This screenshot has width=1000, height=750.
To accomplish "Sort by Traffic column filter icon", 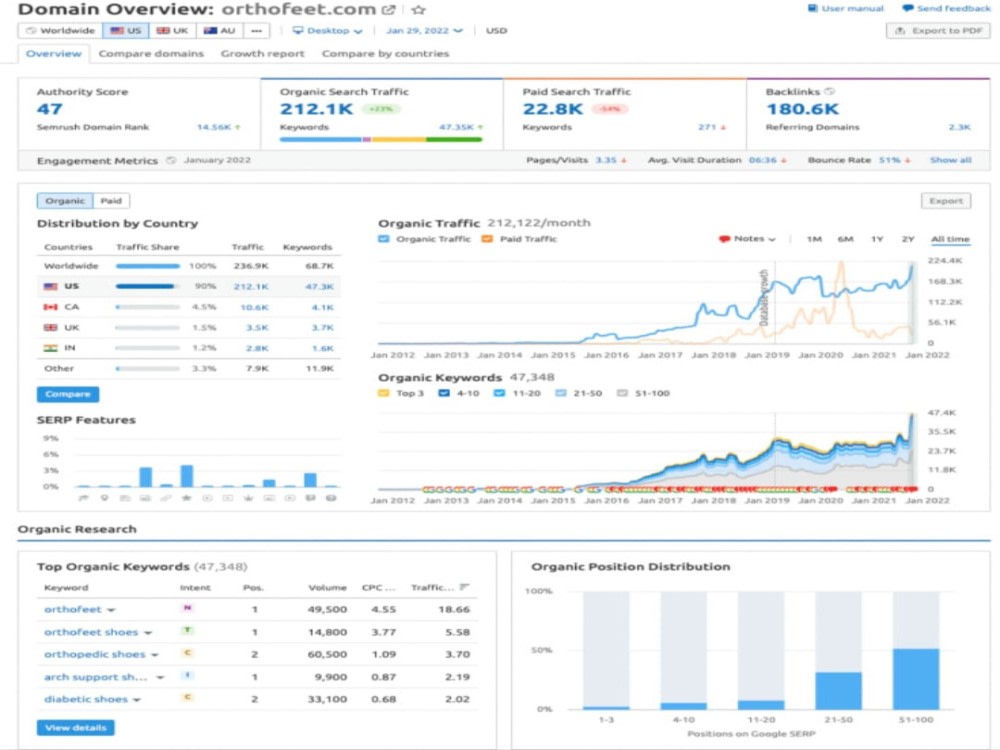I will [464, 587].
